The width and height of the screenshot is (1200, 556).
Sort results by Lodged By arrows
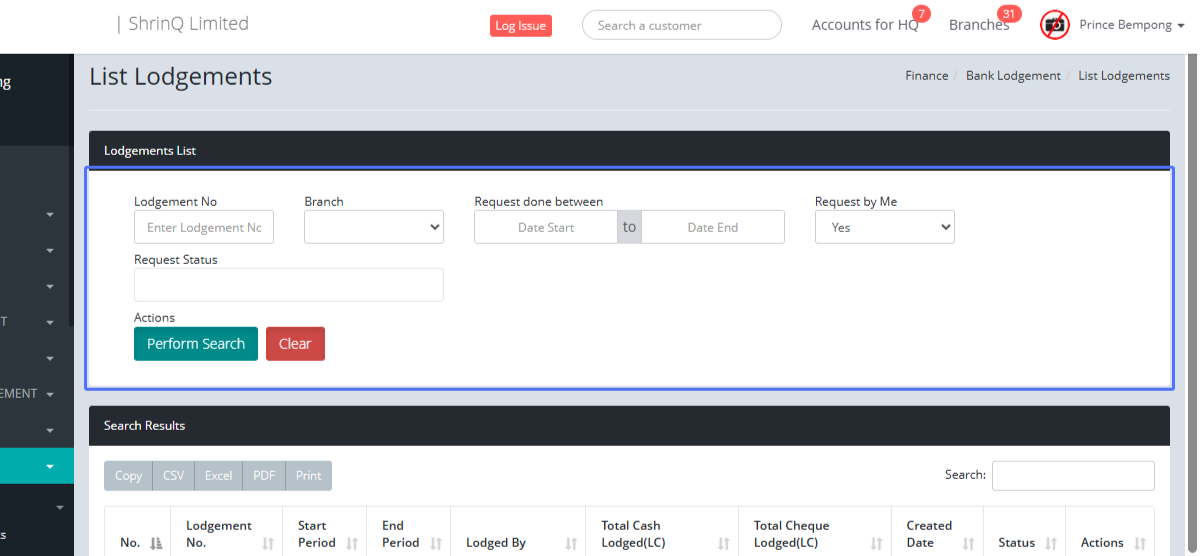tap(571, 543)
